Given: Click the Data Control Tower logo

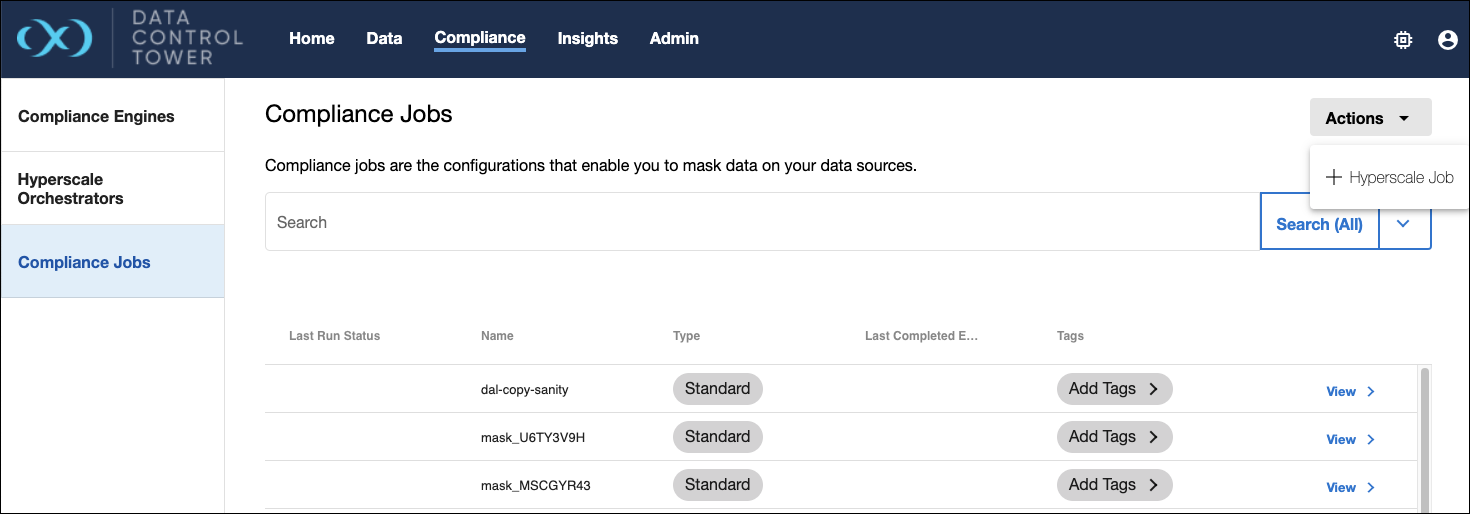Looking at the screenshot, I should point(130,38).
